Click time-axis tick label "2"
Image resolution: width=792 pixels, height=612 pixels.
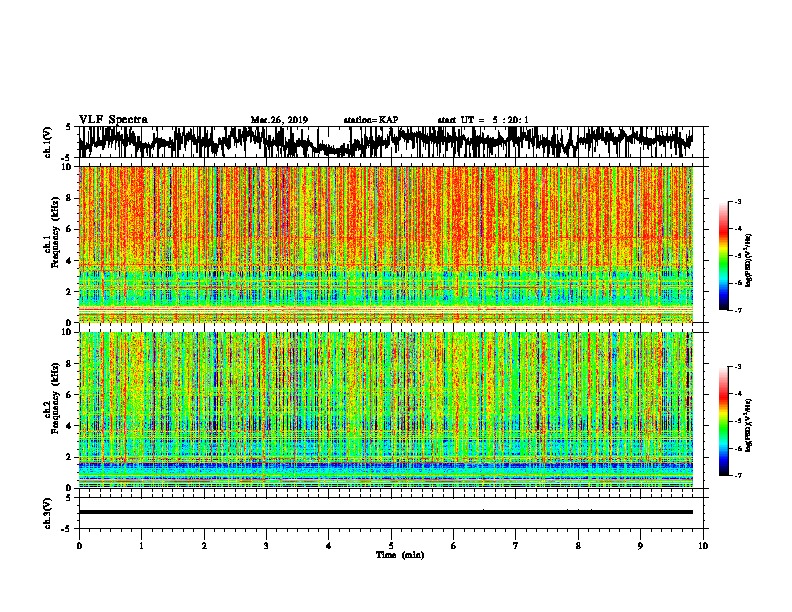[x=204, y=546]
